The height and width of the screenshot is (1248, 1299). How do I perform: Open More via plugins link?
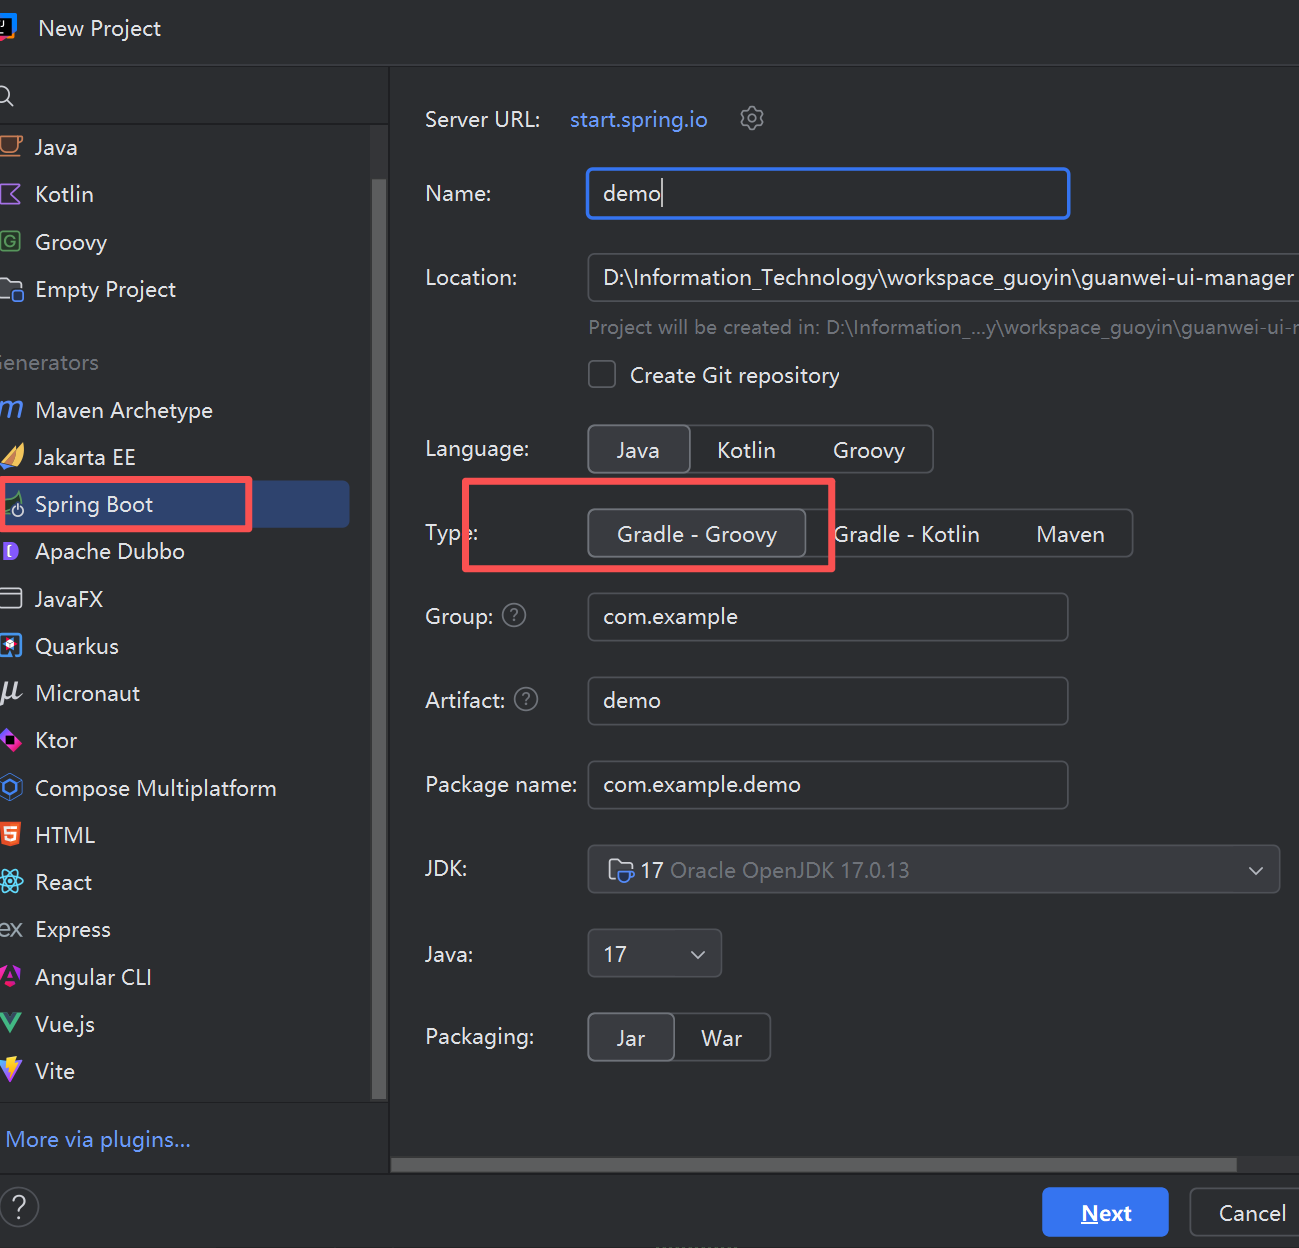click(98, 1139)
